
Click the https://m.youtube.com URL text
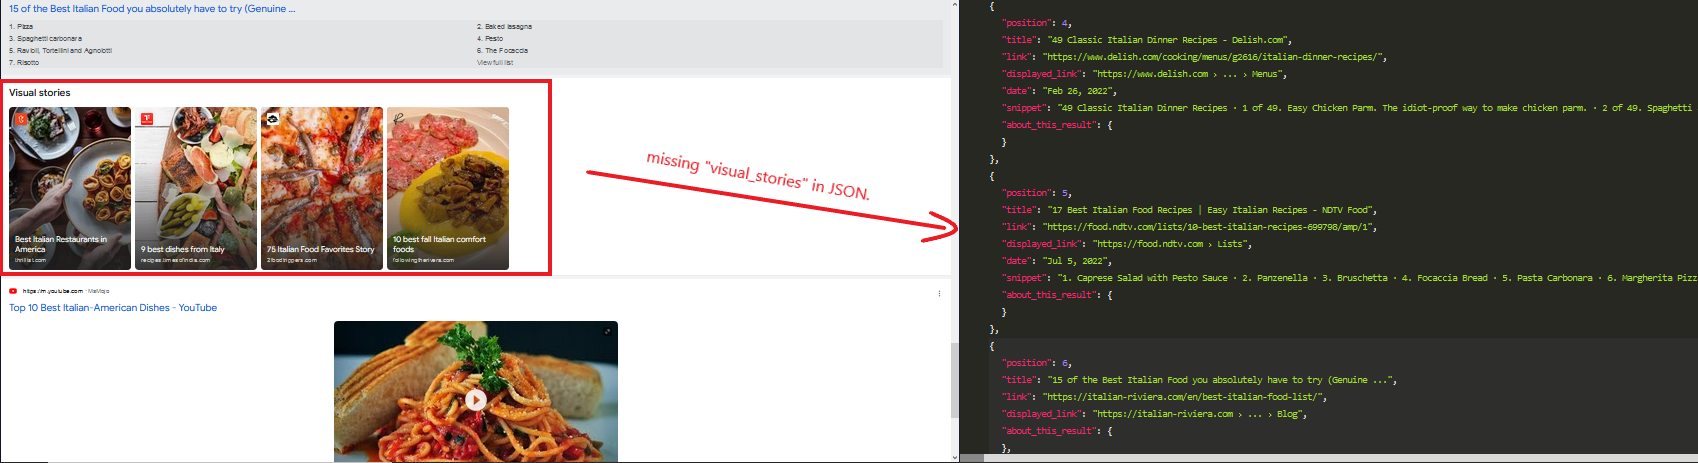pos(53,291)
